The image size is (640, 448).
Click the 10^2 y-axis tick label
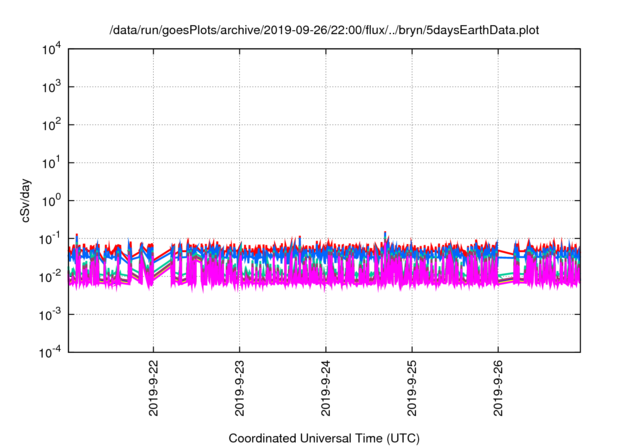tap(52, 125)
